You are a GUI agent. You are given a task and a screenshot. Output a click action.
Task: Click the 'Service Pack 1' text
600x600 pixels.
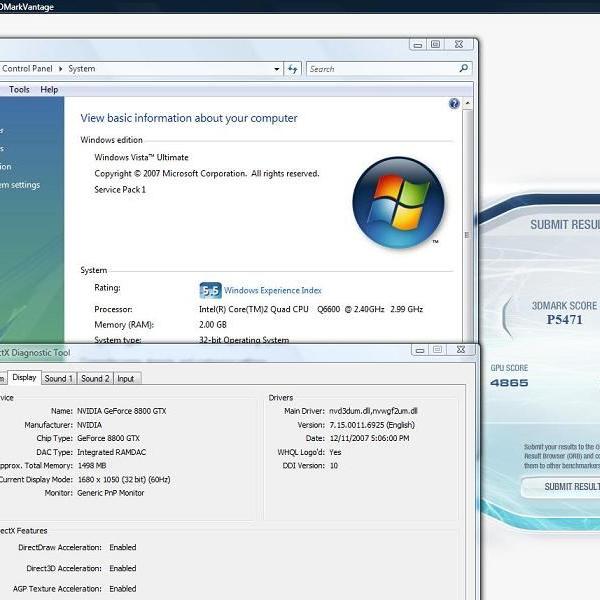pos(120,189)
